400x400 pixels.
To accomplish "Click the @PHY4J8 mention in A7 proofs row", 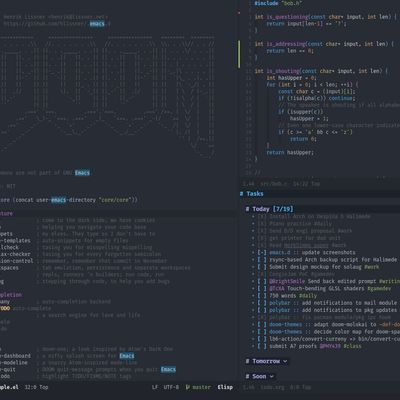I will (x=330, y=346).
